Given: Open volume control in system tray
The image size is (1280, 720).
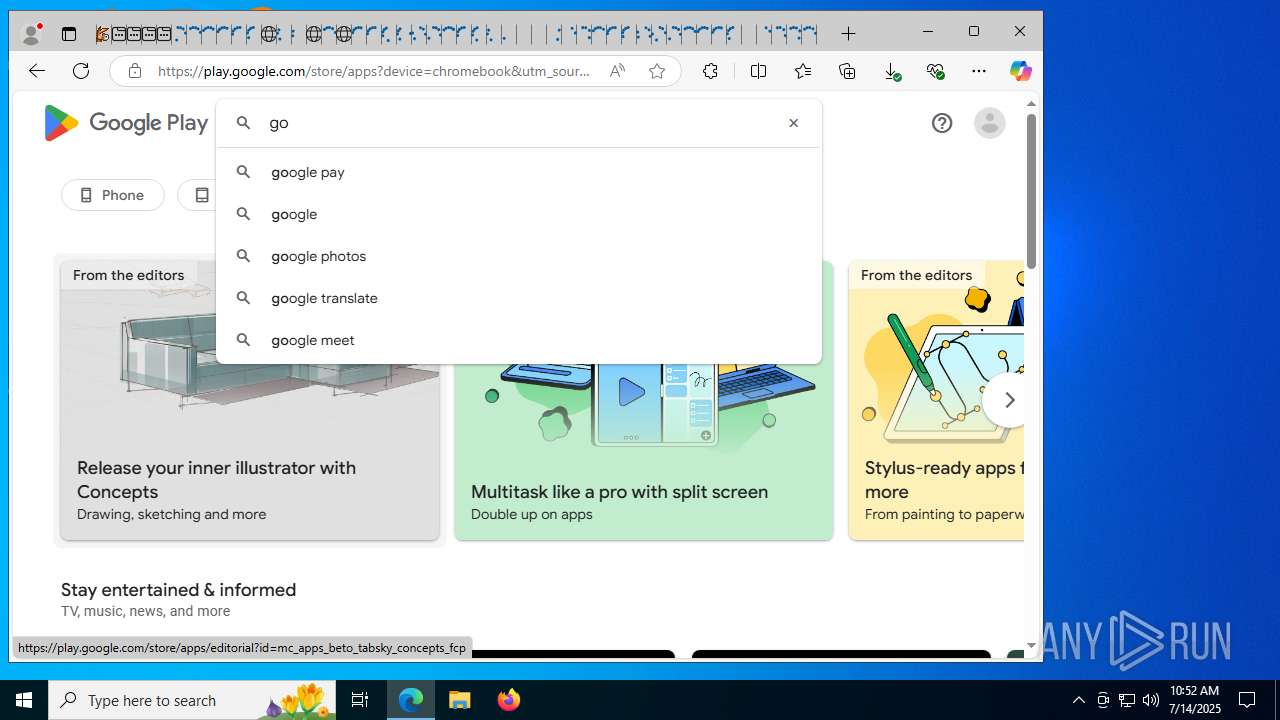Looking at the screenshot, I should click(x=1151, y=700).
